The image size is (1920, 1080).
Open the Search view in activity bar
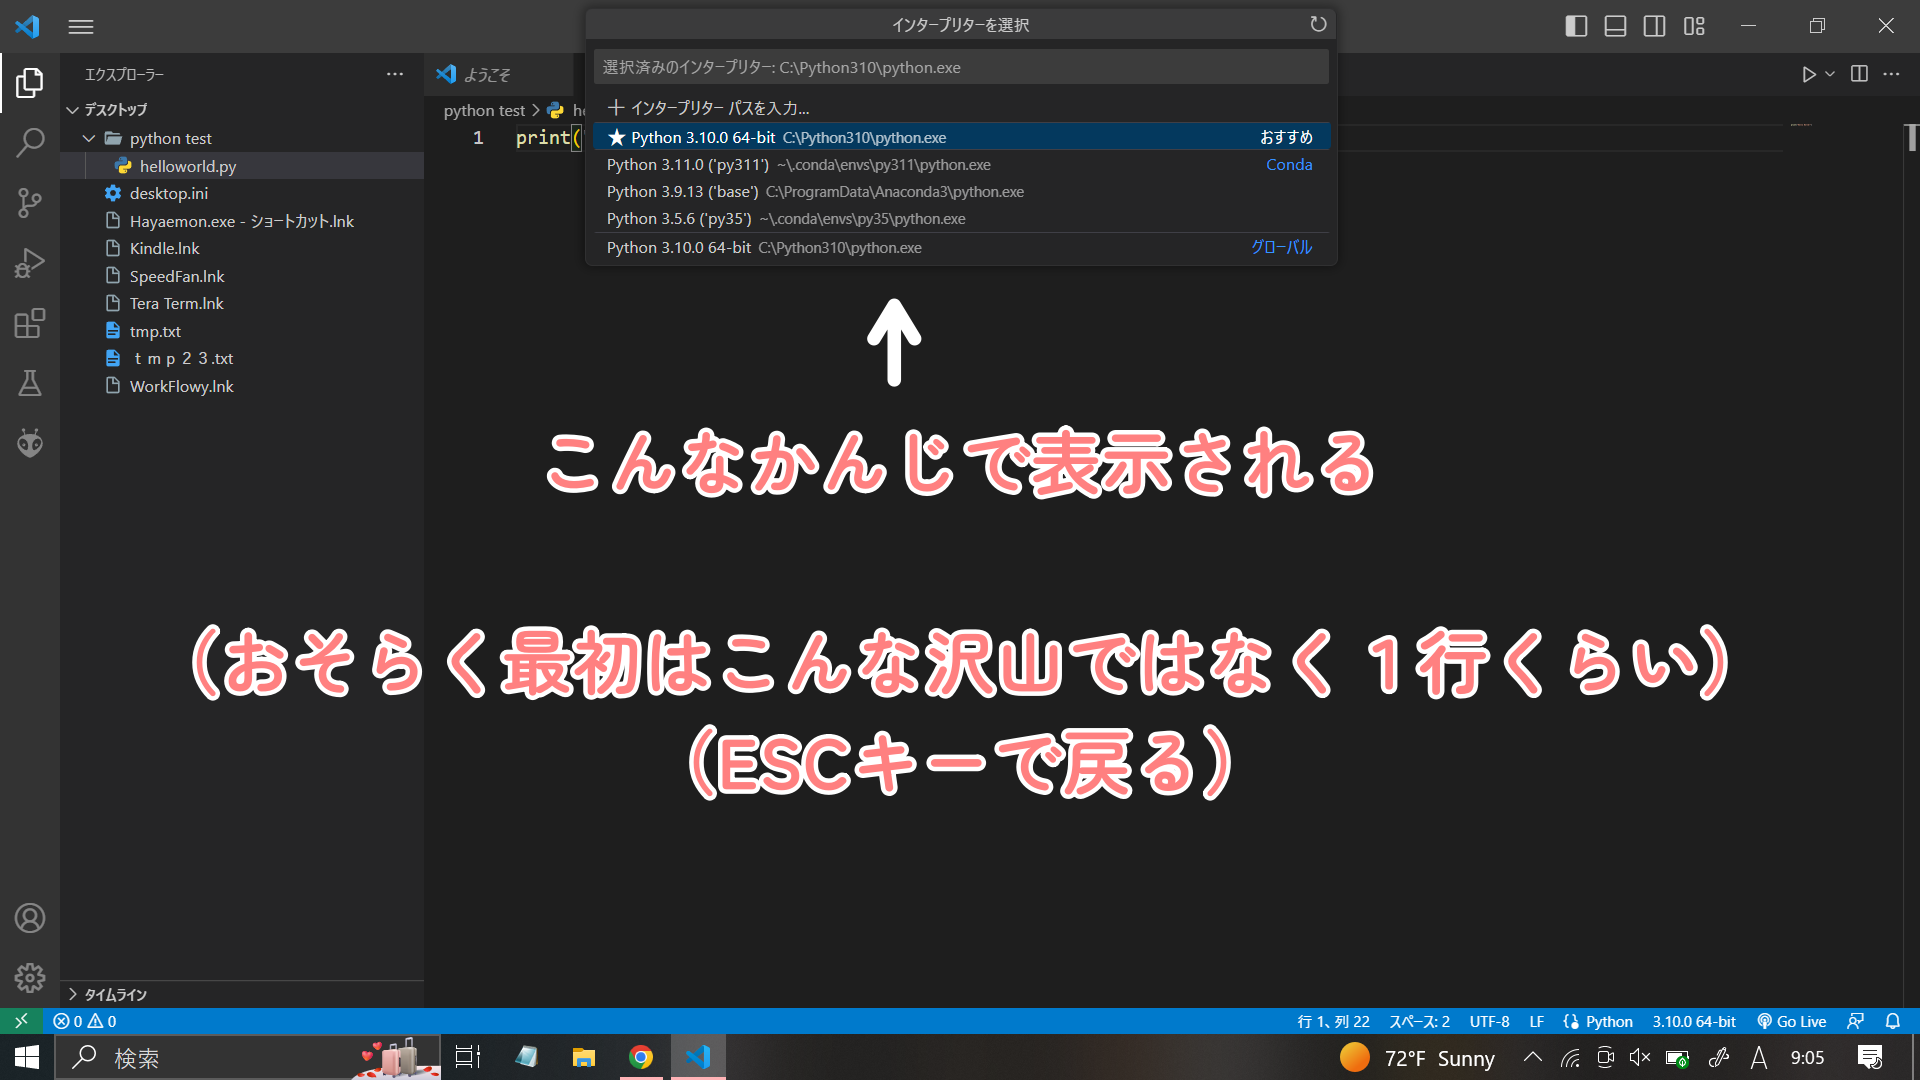30,143
